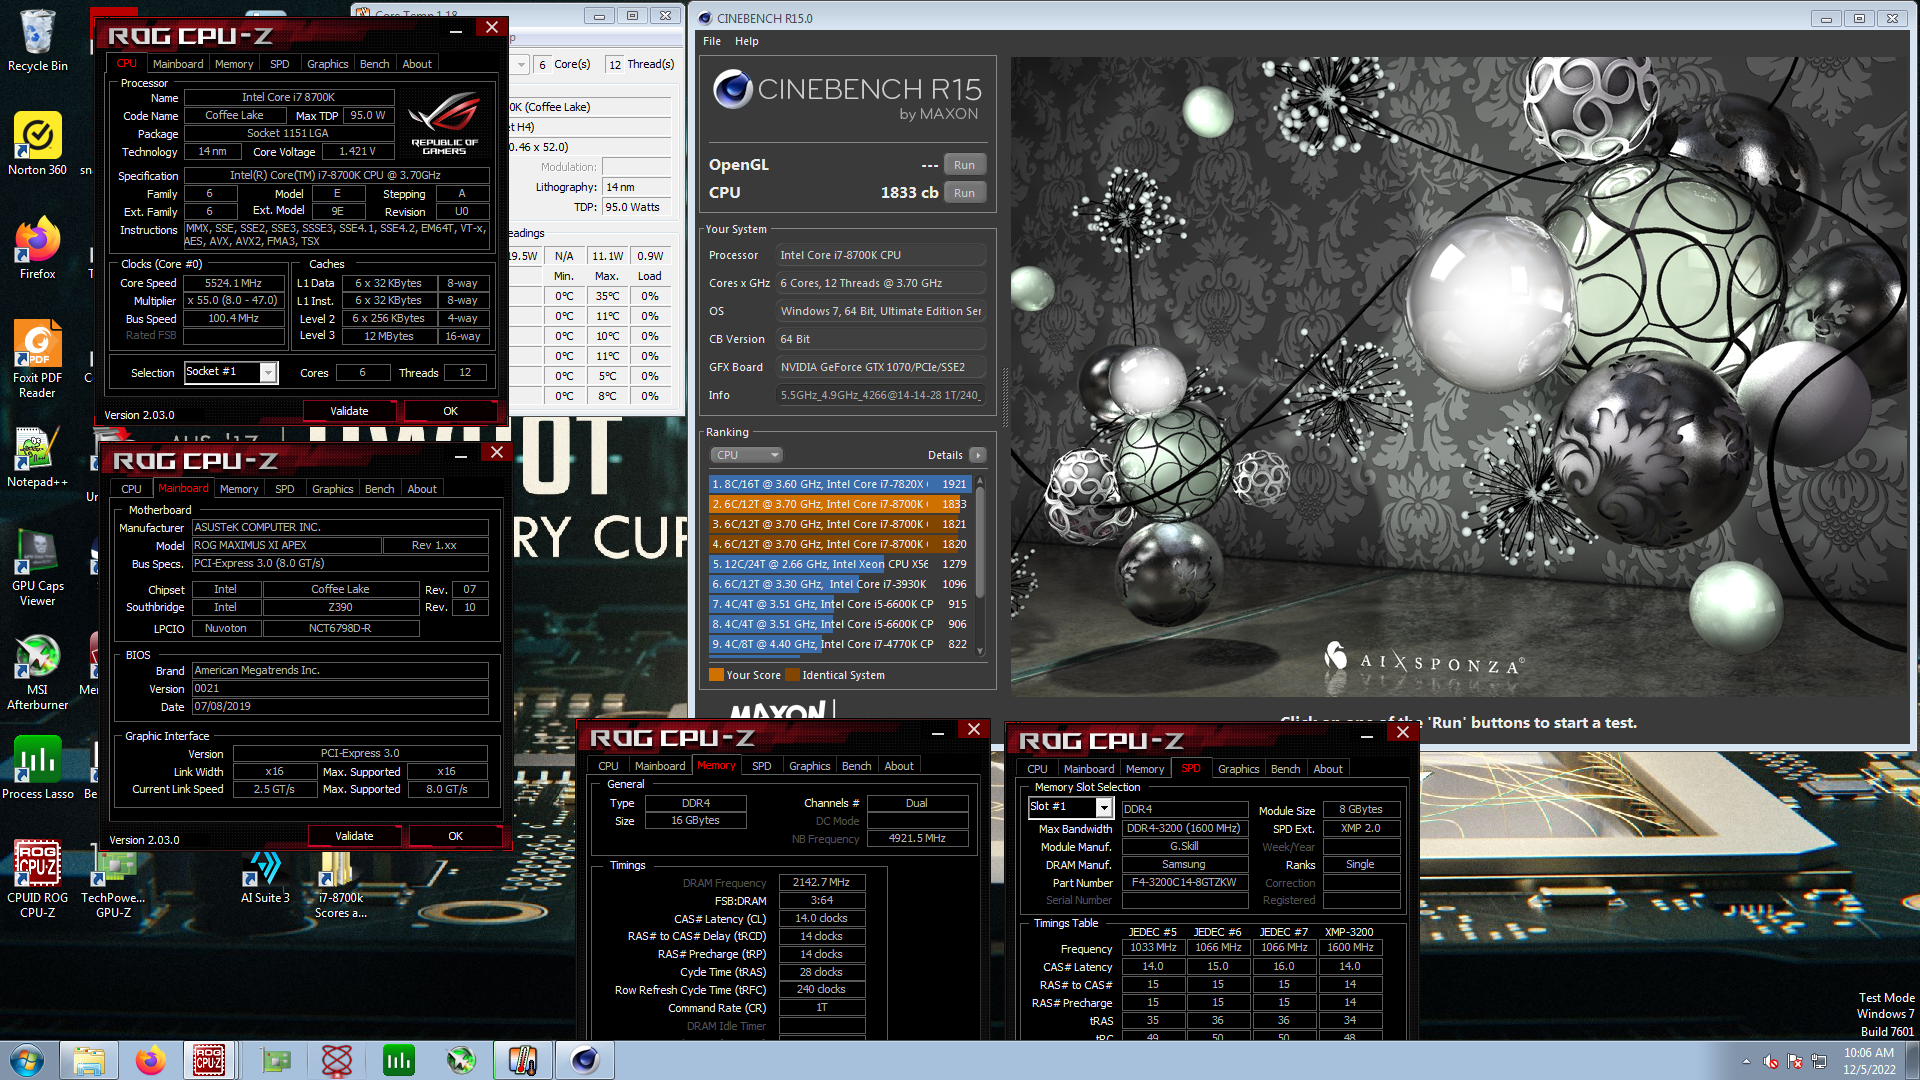Image resolution: width=1920 pixels, height=1080 pixels.
Task: Open Bench tab in top CPU-Z window
Action: 375,64
